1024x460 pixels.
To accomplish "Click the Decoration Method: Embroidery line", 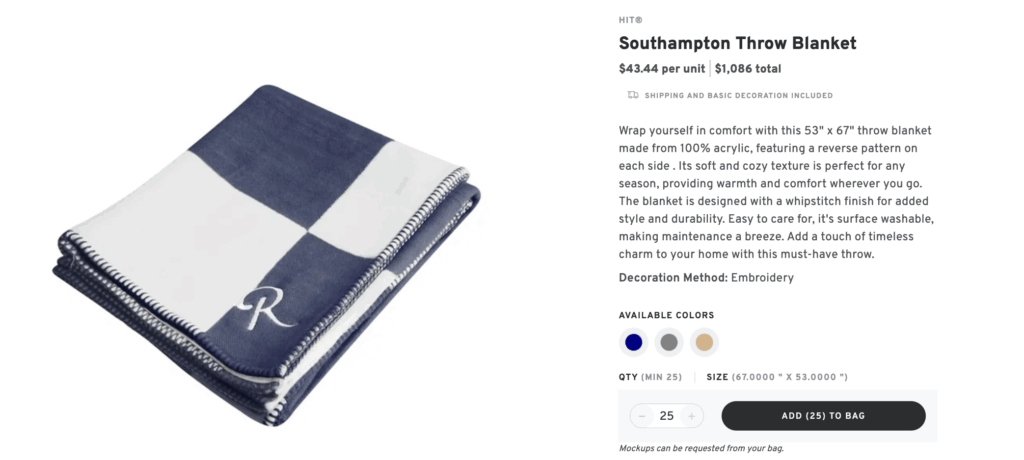I will [x=706, y=278].
